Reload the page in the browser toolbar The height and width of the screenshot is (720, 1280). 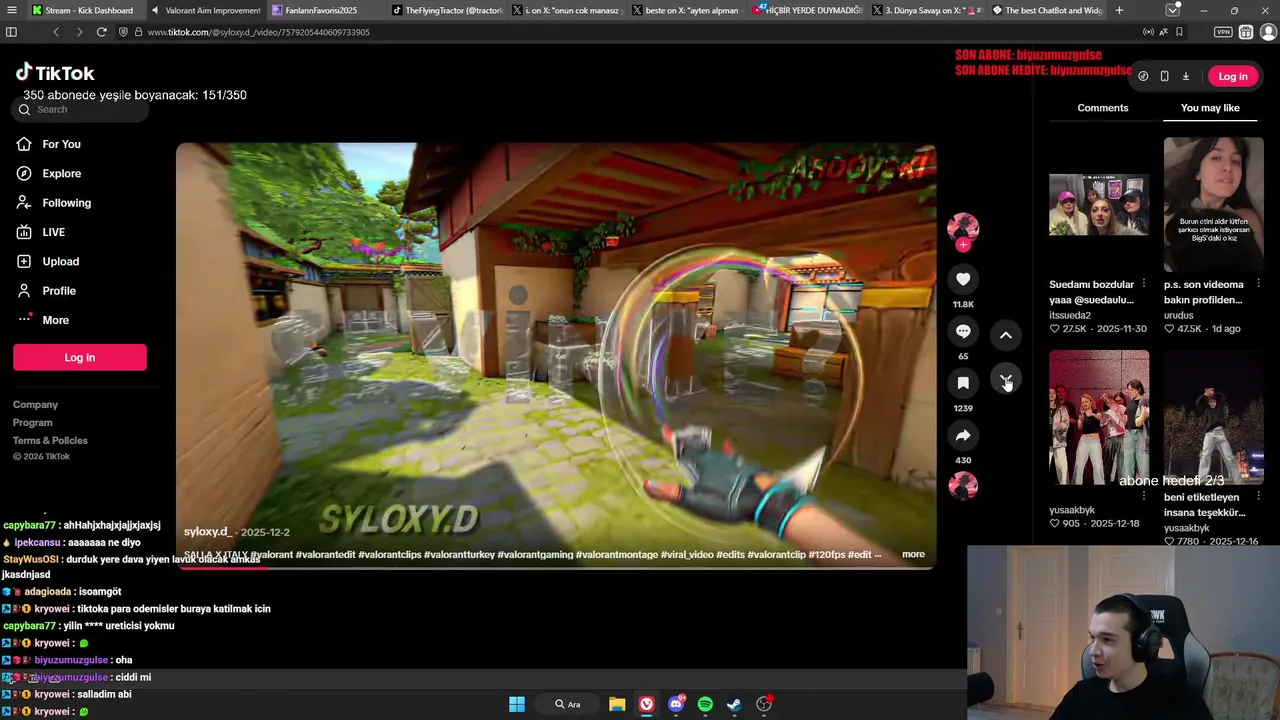(x=101, y=32)
